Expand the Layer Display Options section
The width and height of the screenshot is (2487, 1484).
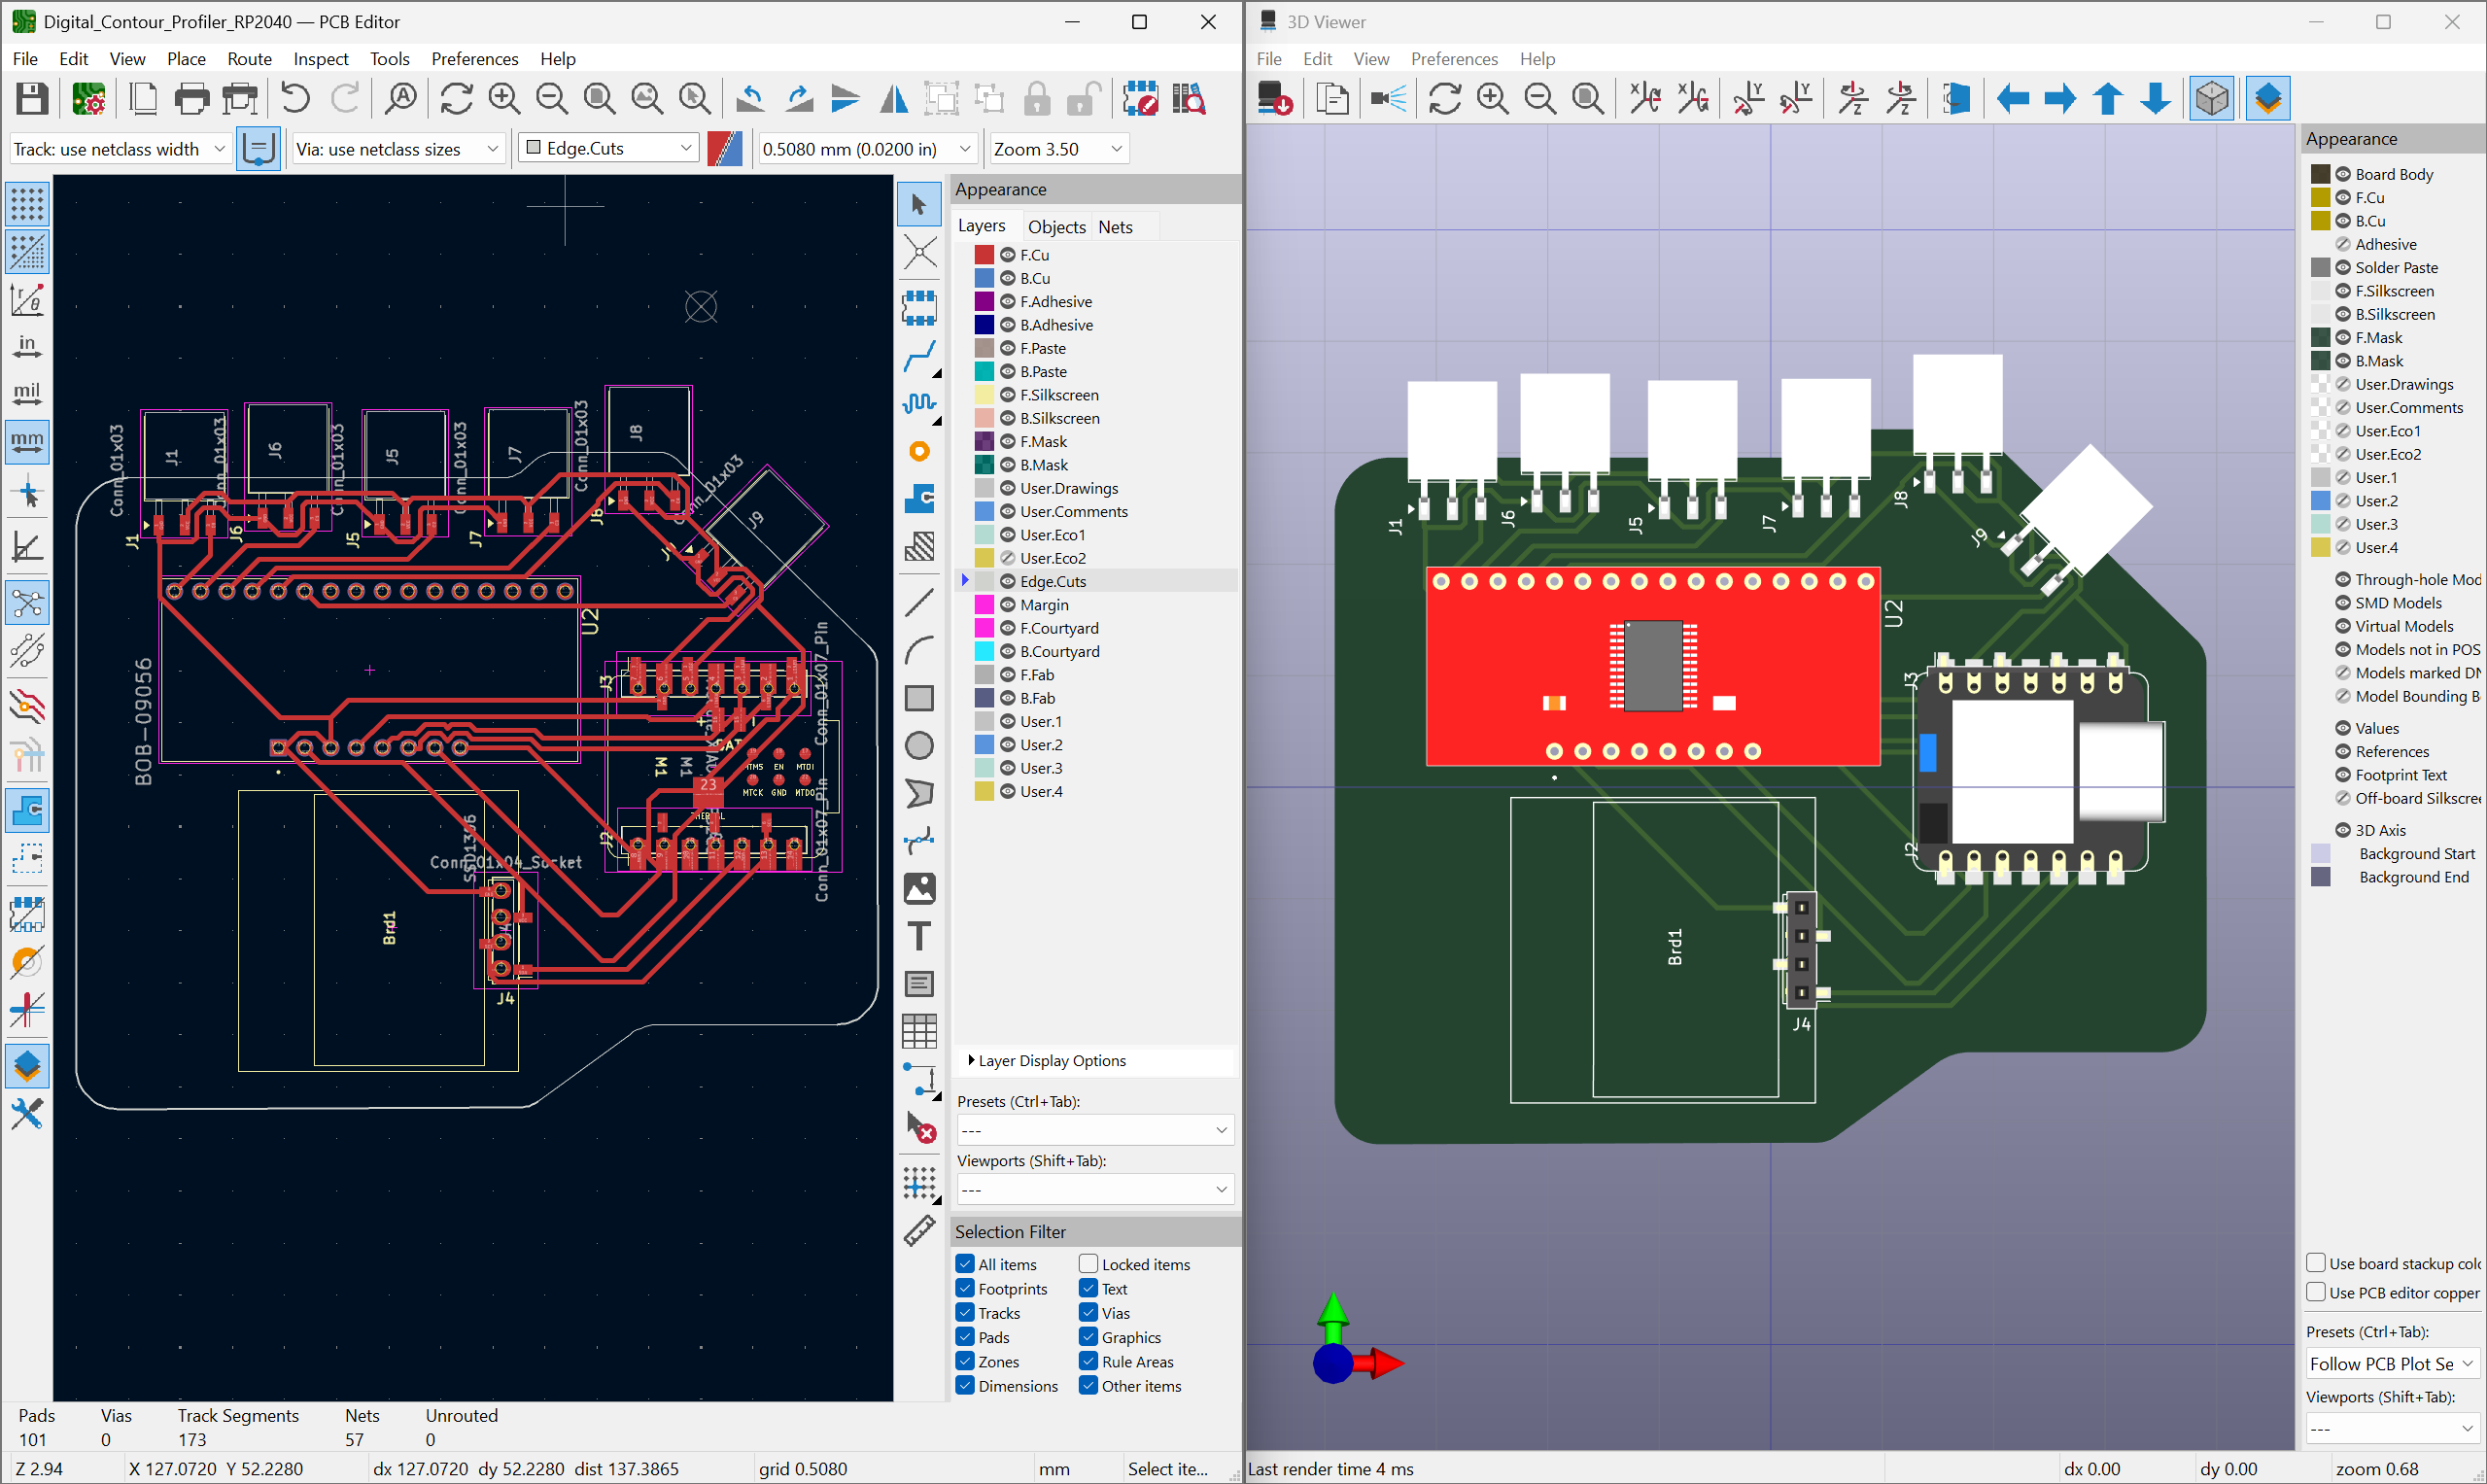[x=1050, y=1060]
